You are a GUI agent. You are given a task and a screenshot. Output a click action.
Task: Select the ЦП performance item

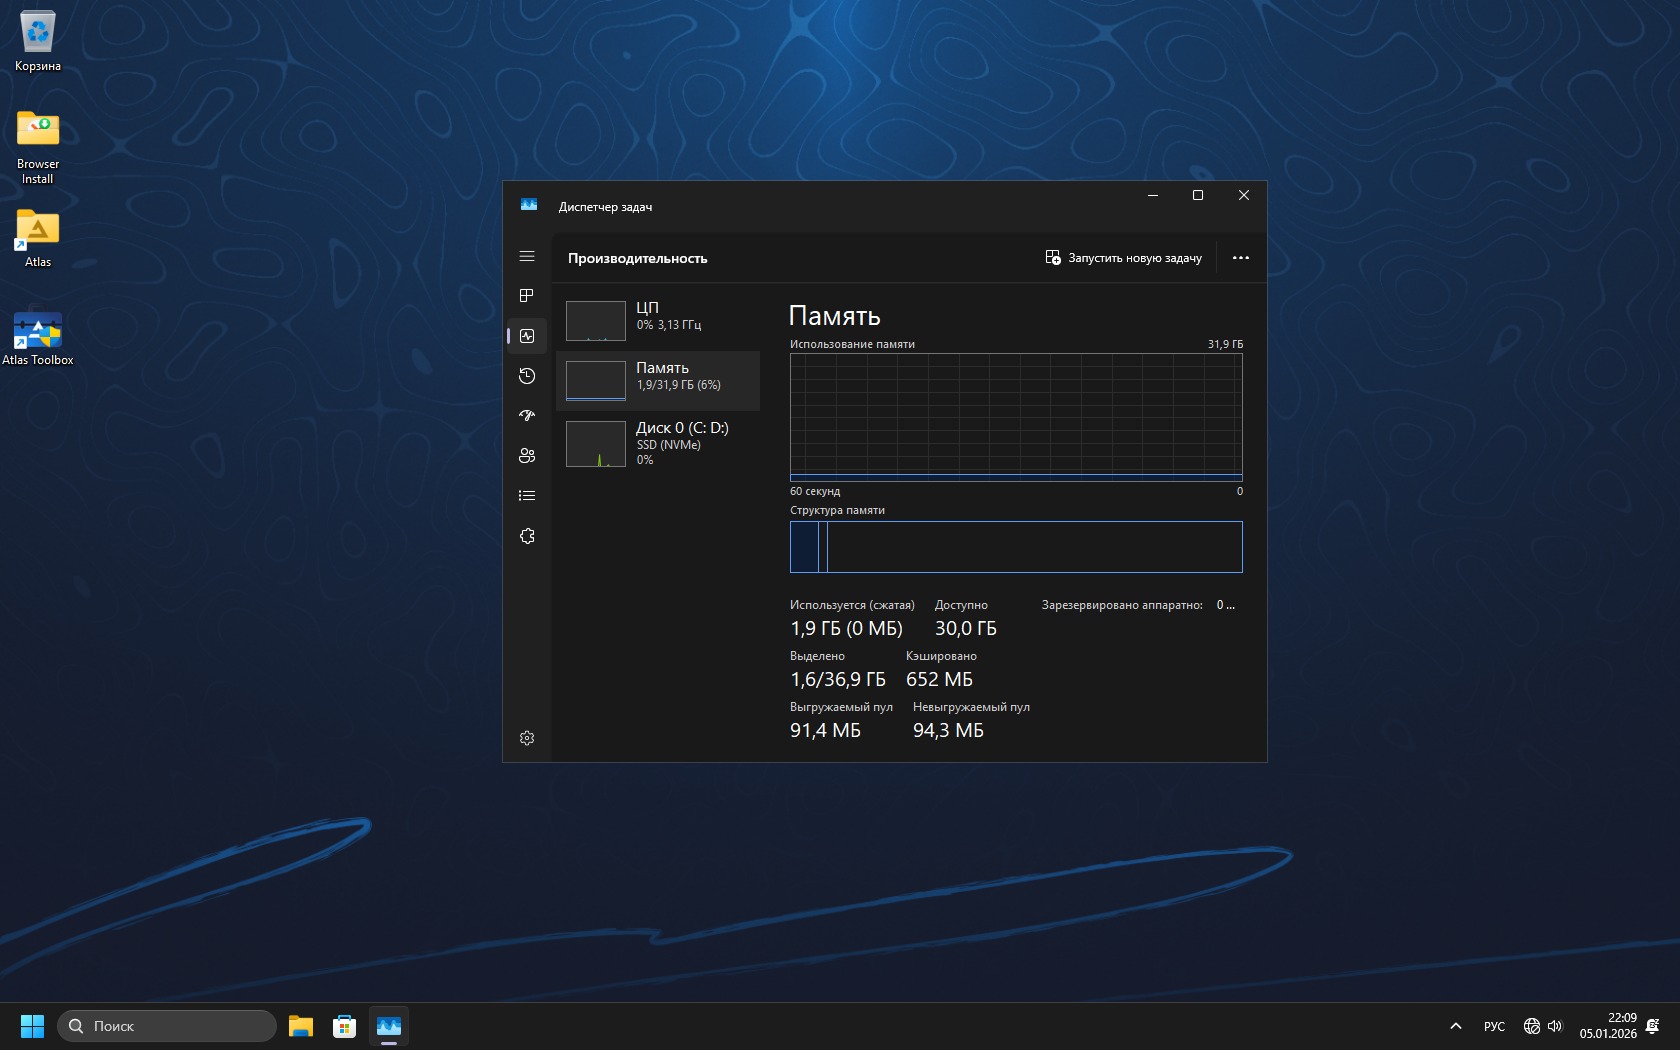[658, 321]
